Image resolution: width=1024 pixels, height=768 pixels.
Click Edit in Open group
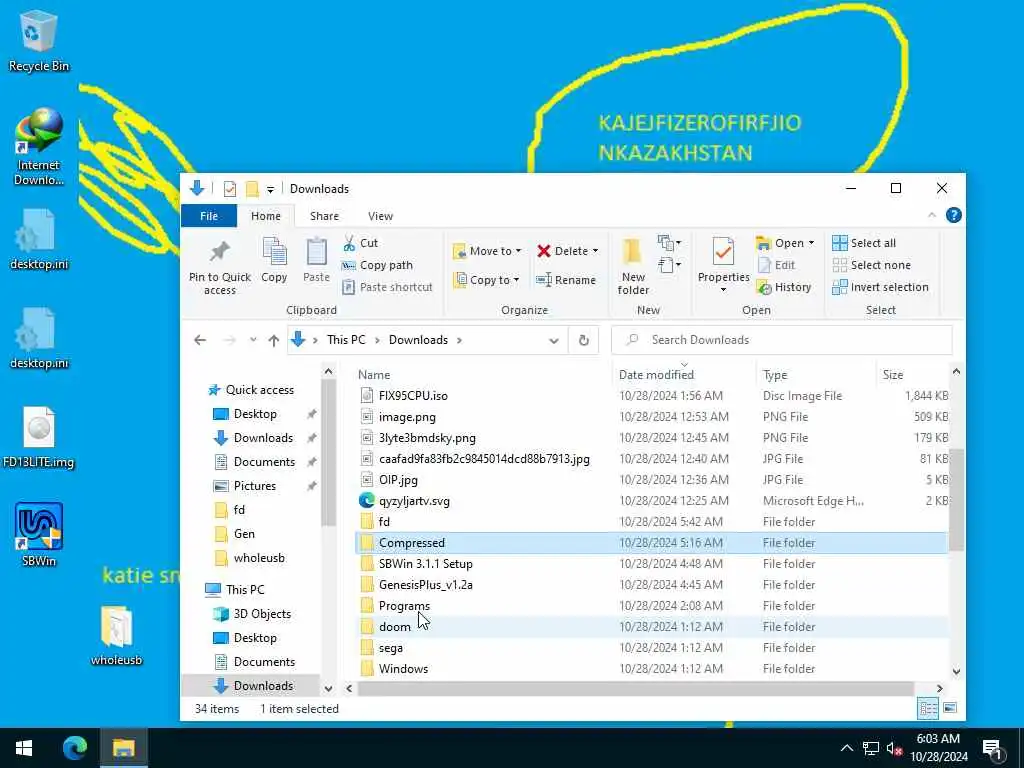point(776,265)
